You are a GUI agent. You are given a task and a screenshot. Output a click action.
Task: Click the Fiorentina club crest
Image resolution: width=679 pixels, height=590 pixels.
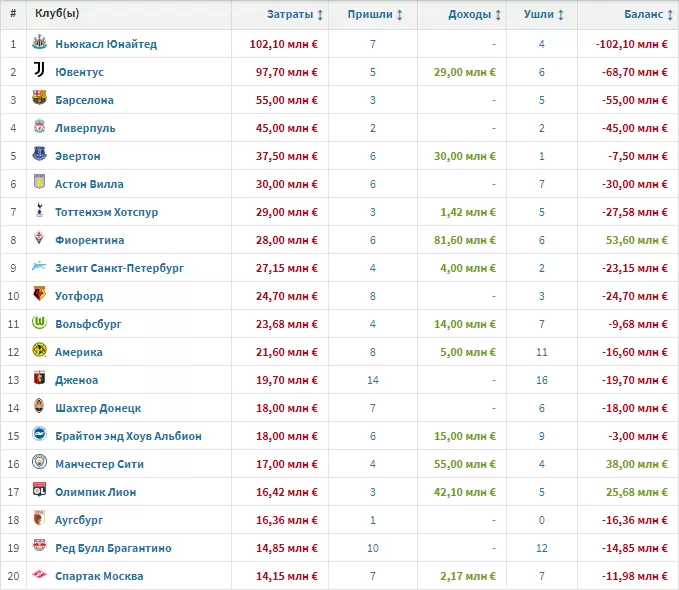(39, 238)
